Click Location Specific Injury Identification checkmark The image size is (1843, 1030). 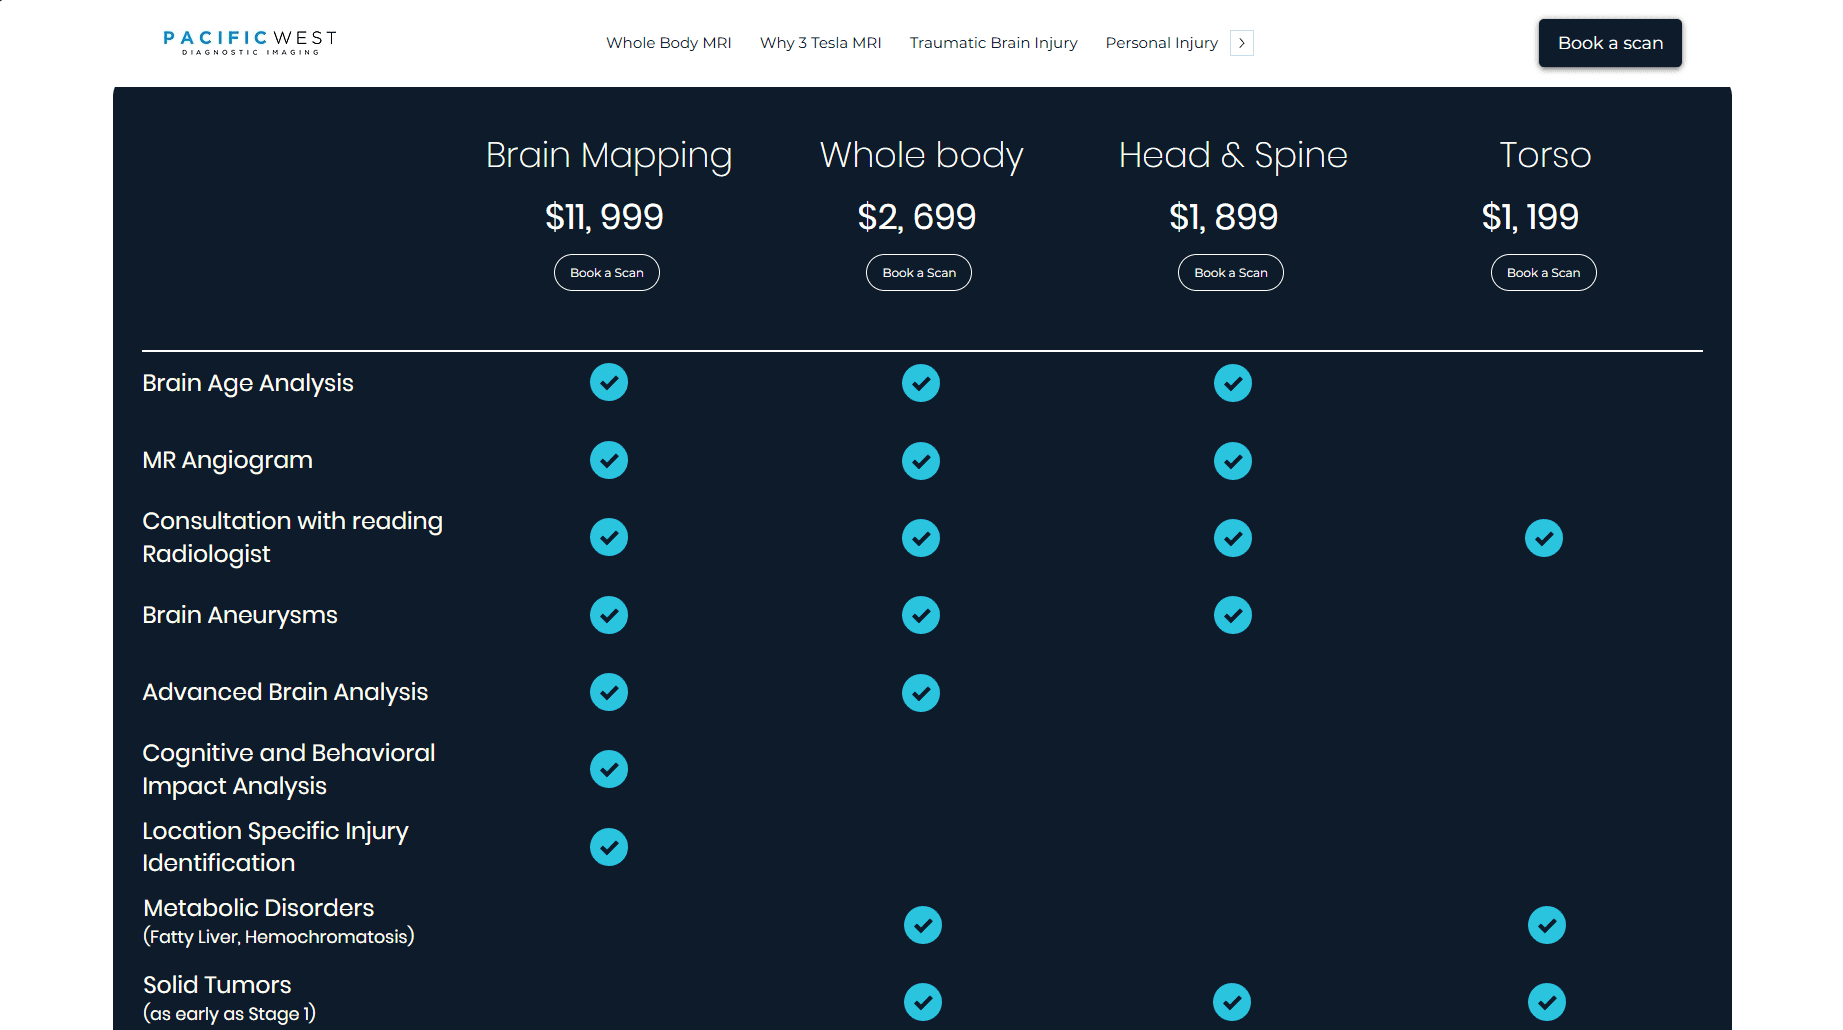click(x=609, y=847)
